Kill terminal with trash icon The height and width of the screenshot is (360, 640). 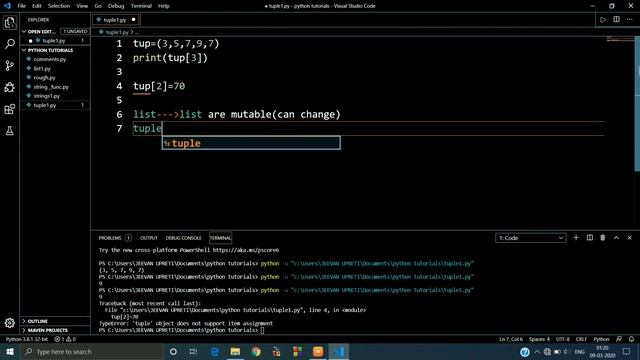[603, 238]
